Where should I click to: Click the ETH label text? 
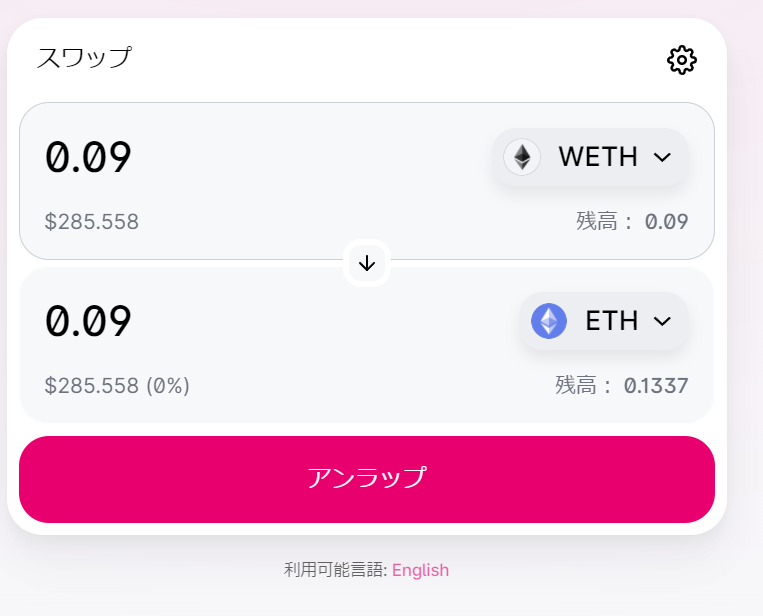point(612,321)
